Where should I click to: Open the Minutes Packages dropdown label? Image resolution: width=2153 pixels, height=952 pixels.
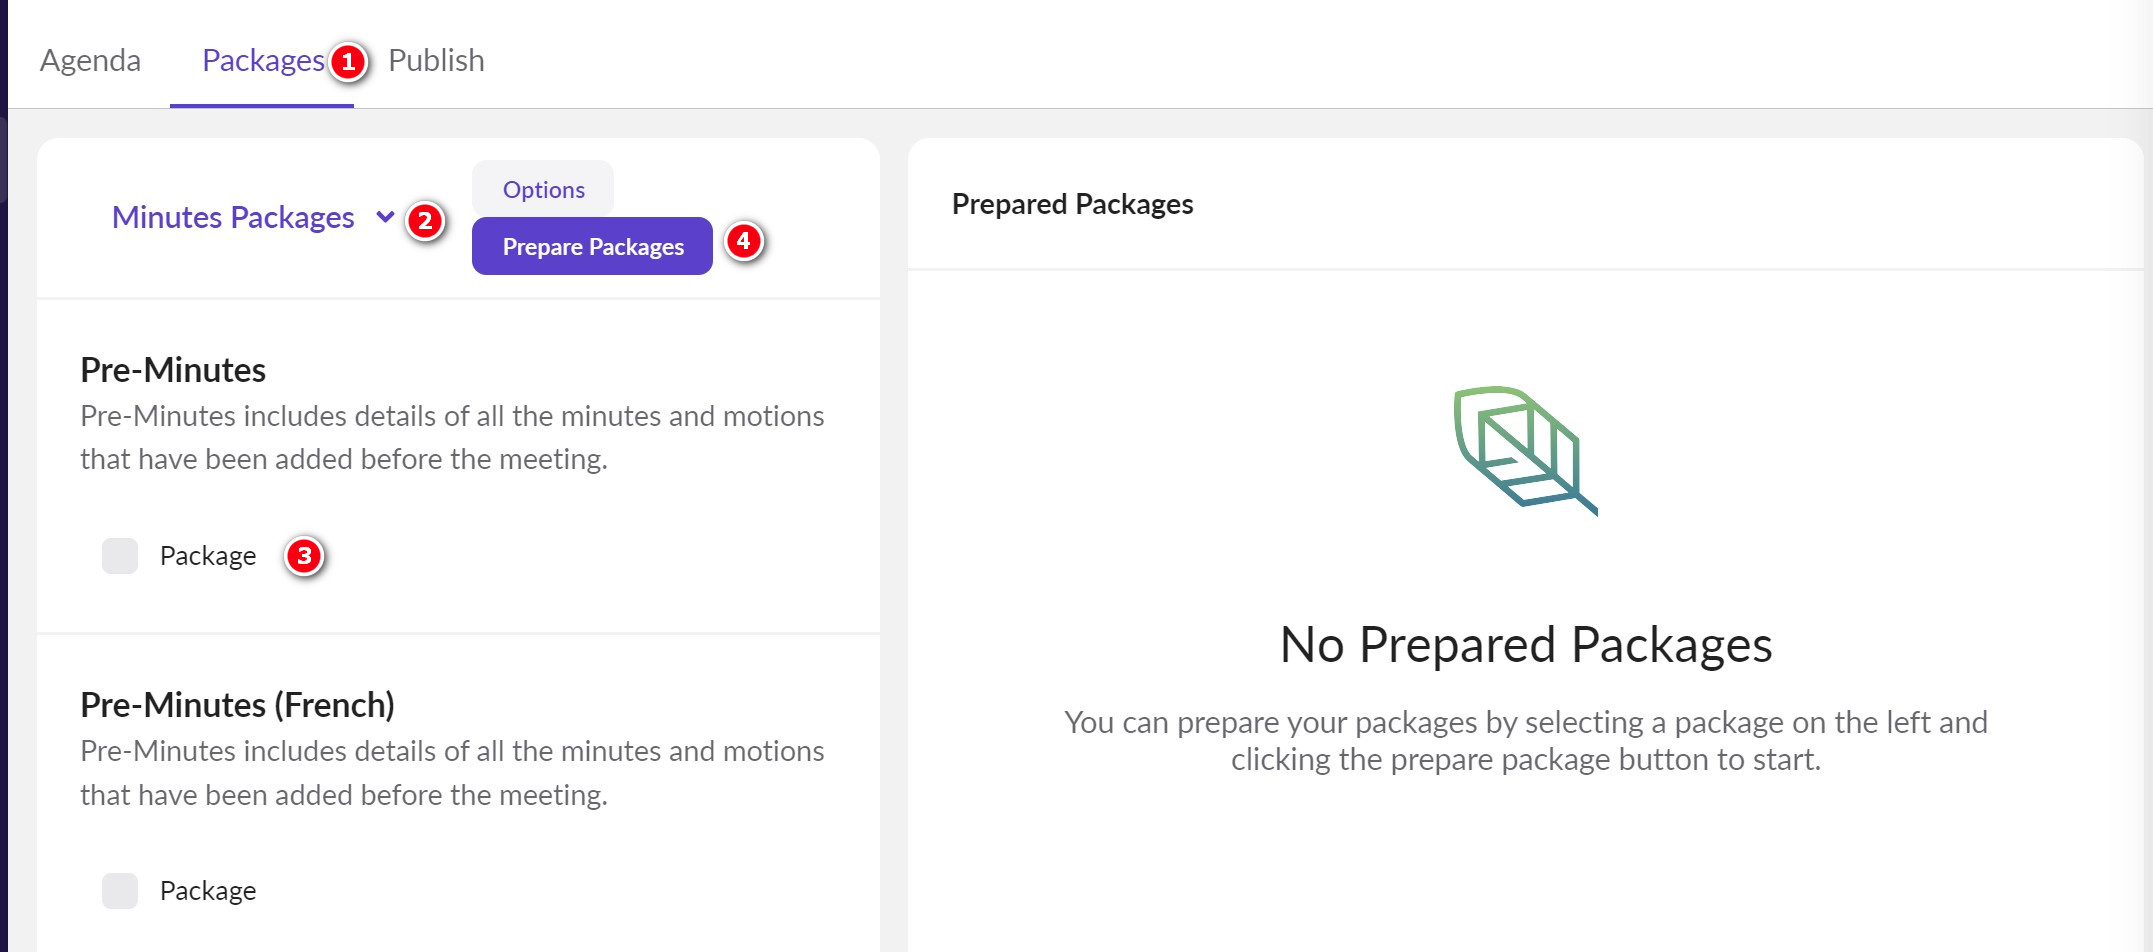(233, 217)
